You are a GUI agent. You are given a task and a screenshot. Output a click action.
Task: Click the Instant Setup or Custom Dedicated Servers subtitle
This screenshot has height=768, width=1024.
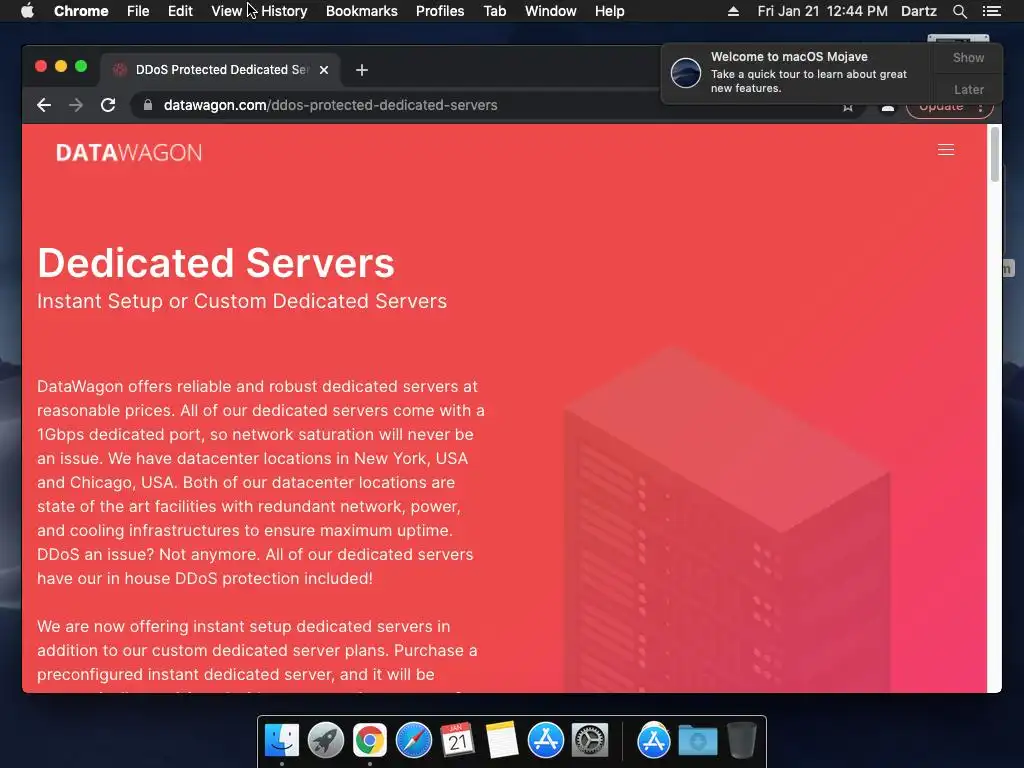point(242,301)
